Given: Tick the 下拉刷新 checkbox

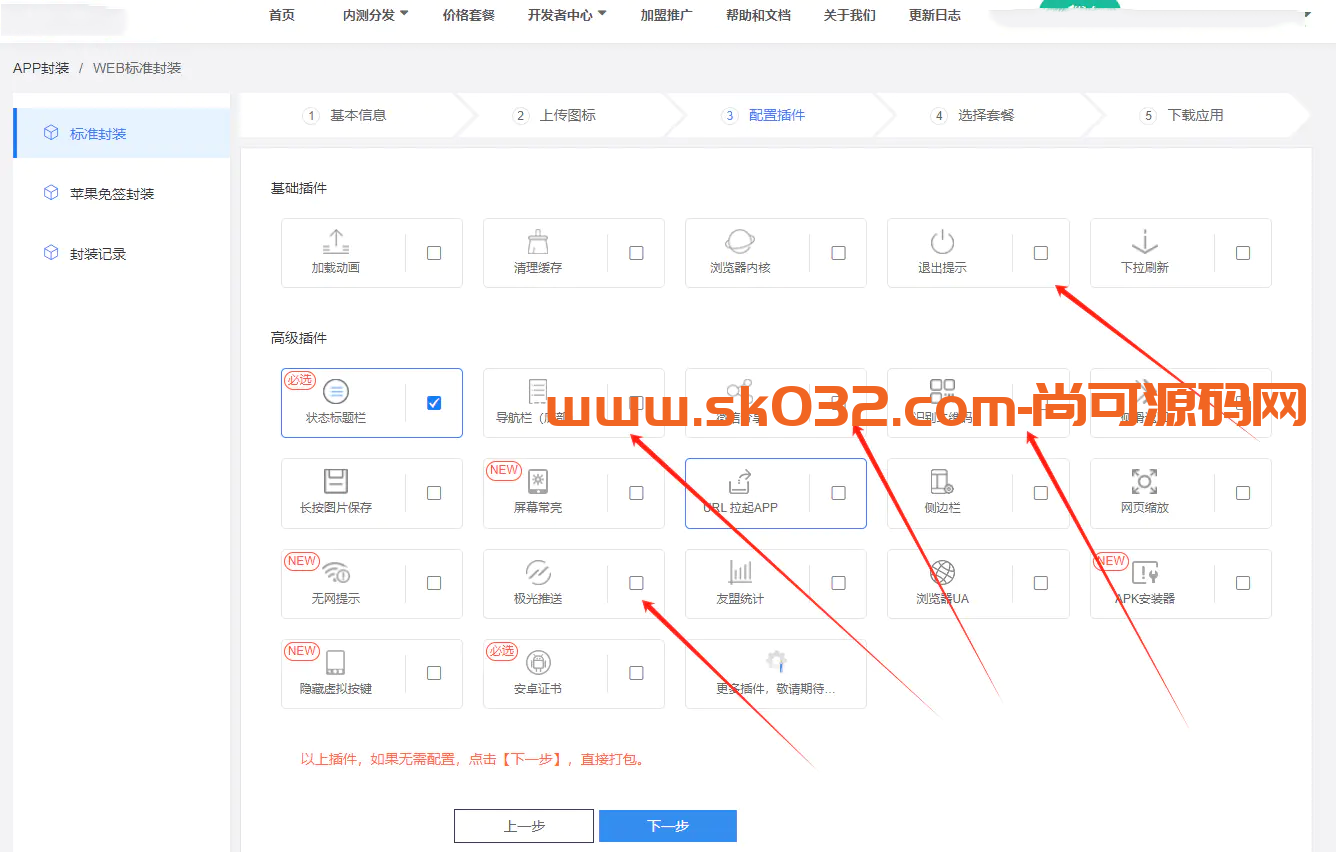Looking at the screenshot, I should 1243,253.
